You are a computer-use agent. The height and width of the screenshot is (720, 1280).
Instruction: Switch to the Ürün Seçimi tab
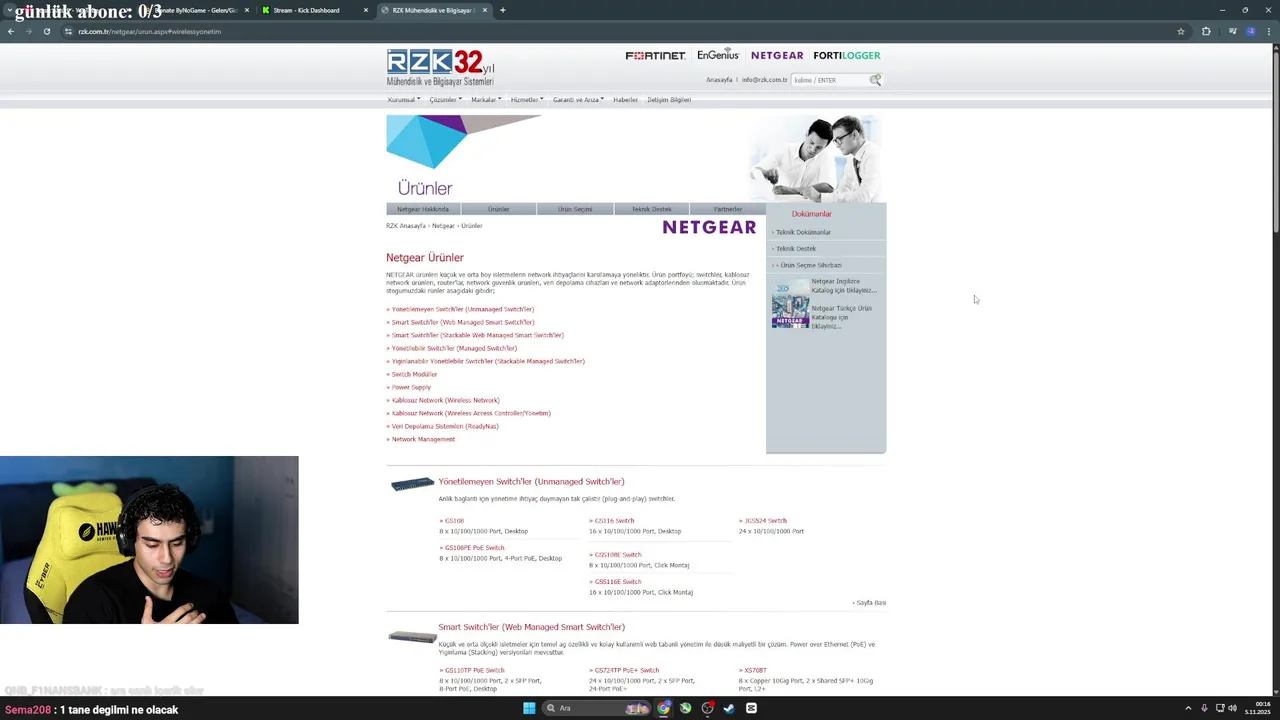pyautogui.click(x=575, y=209)
